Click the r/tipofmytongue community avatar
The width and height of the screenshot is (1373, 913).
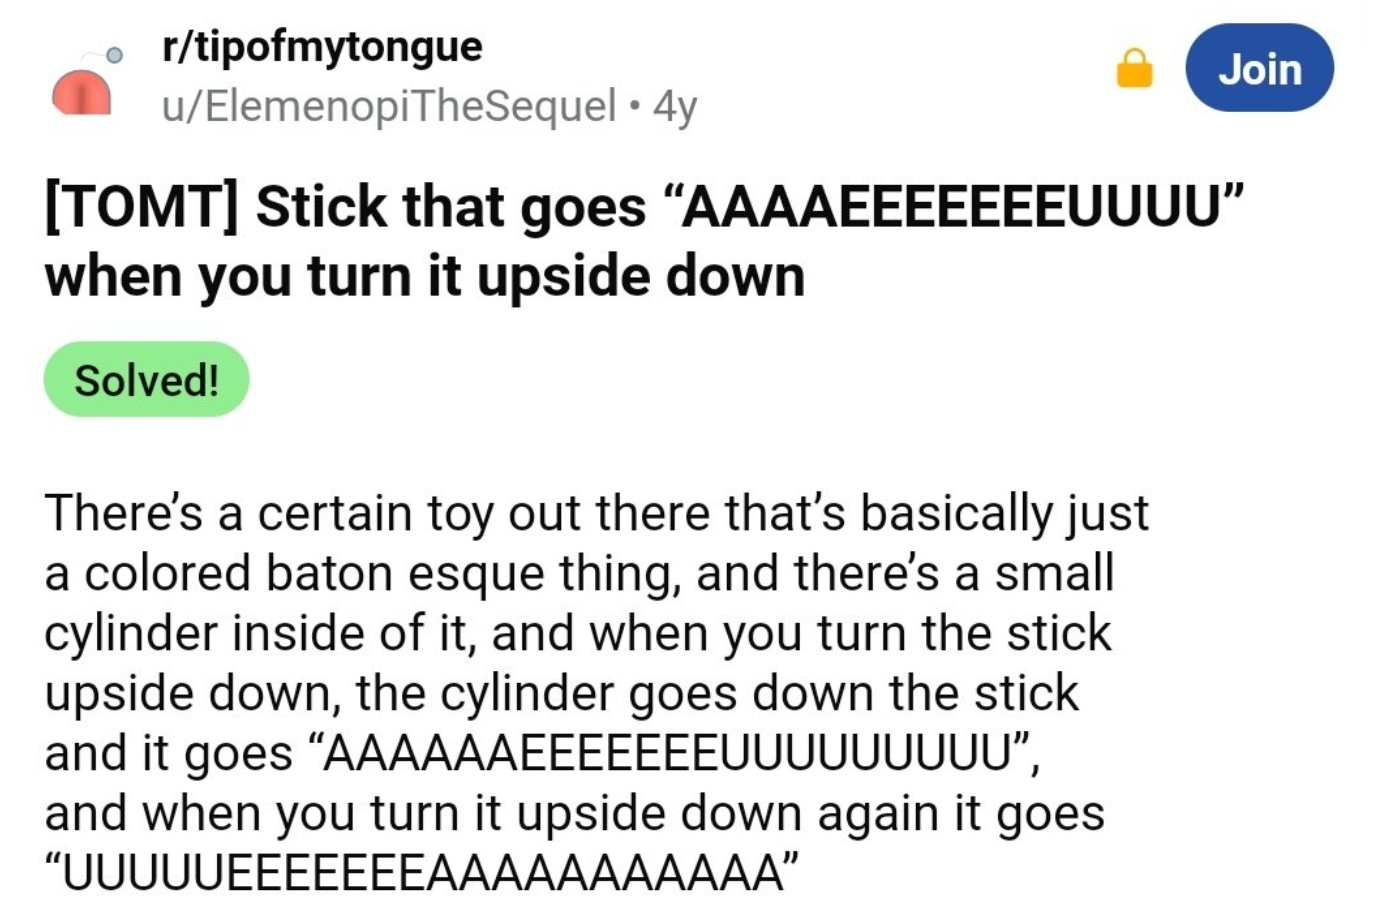click(x=82, y=91)
